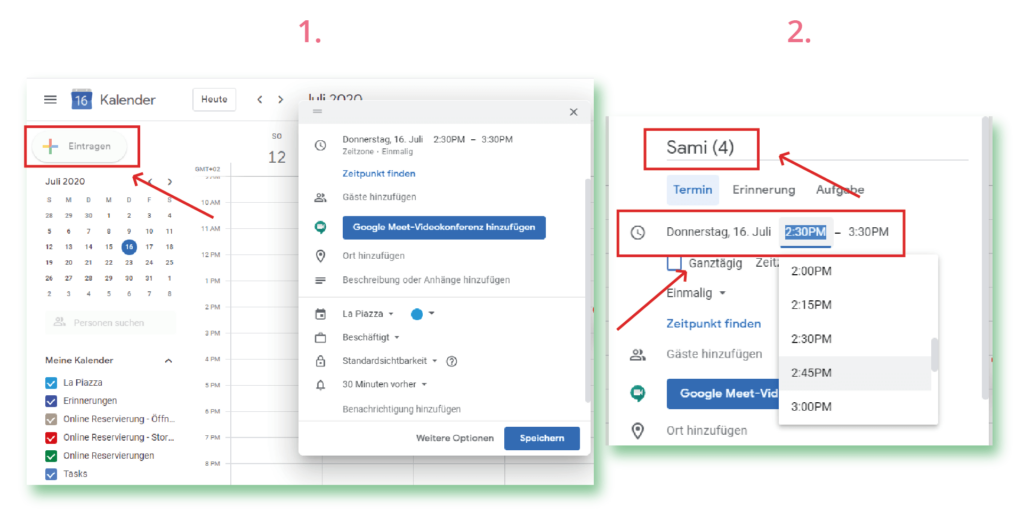Viewport: 1024px width, 510px height.
Task: Click the Zeitpunkt finden link in panel 1
Action: pos(379,174)
